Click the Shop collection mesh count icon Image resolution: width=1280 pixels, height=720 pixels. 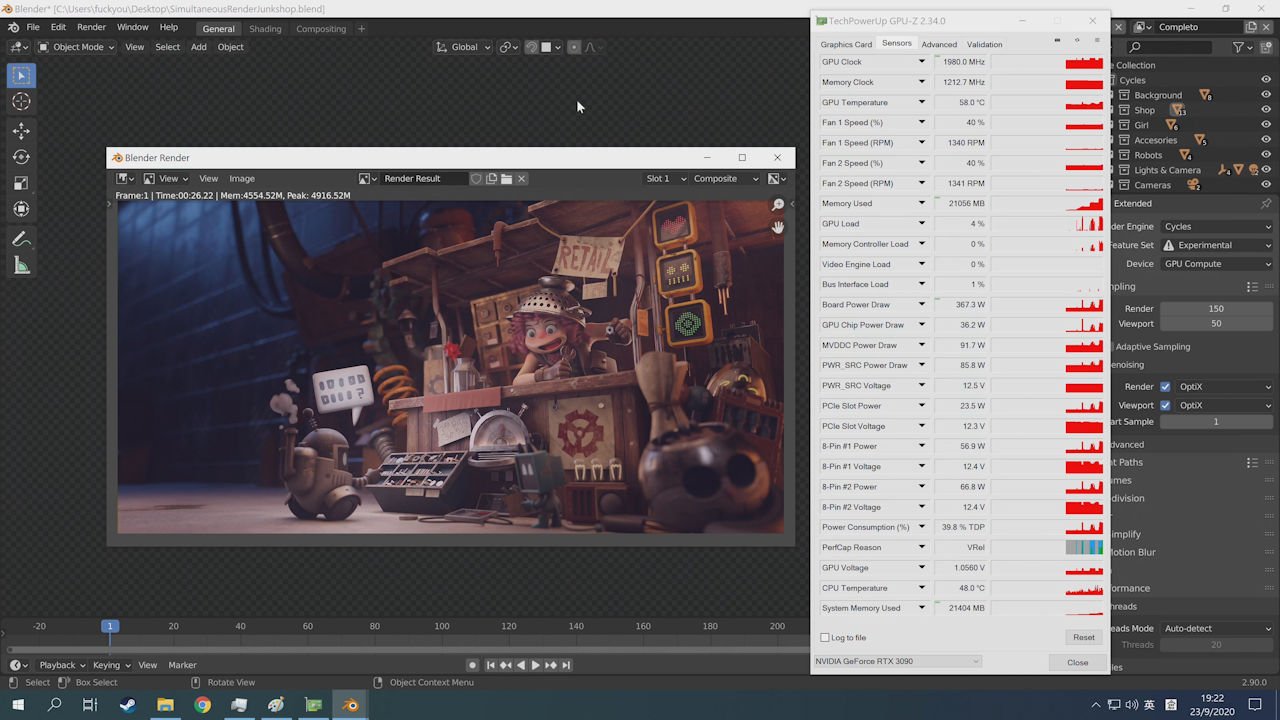(1178, 110)
